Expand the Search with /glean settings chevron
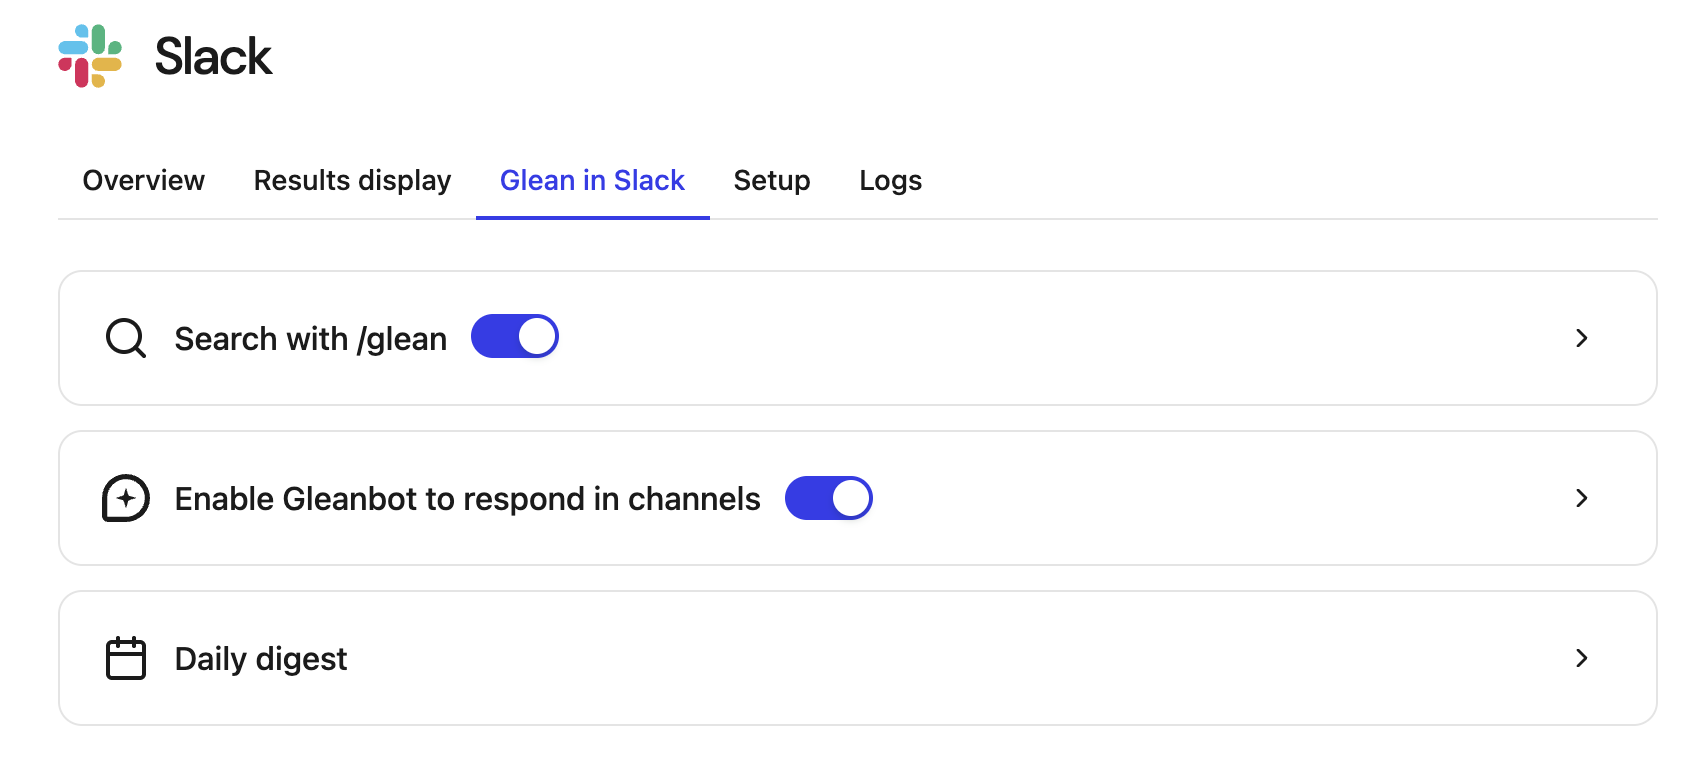 coord(1581,338)
